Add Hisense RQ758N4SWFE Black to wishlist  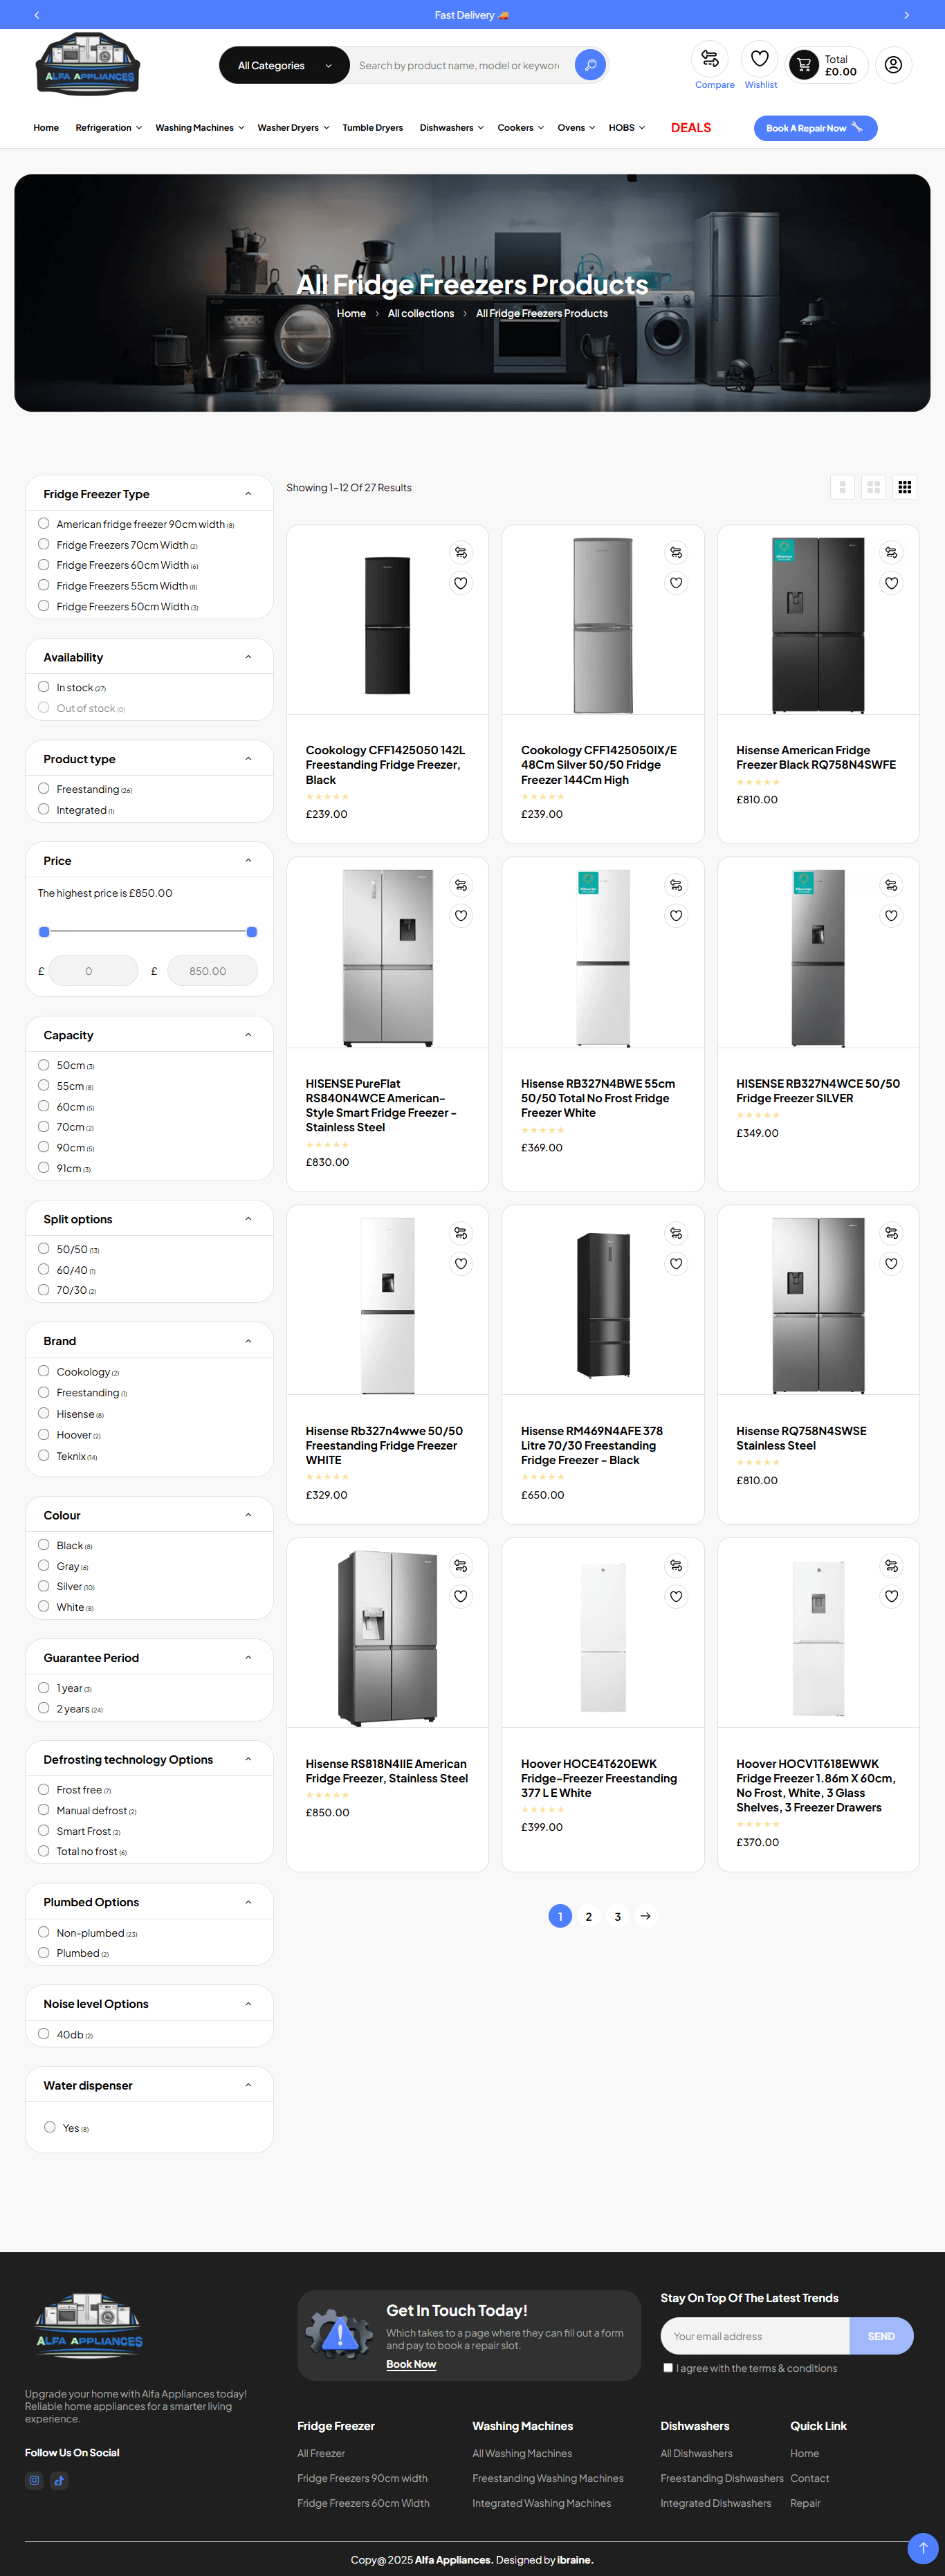pos(891,583)
